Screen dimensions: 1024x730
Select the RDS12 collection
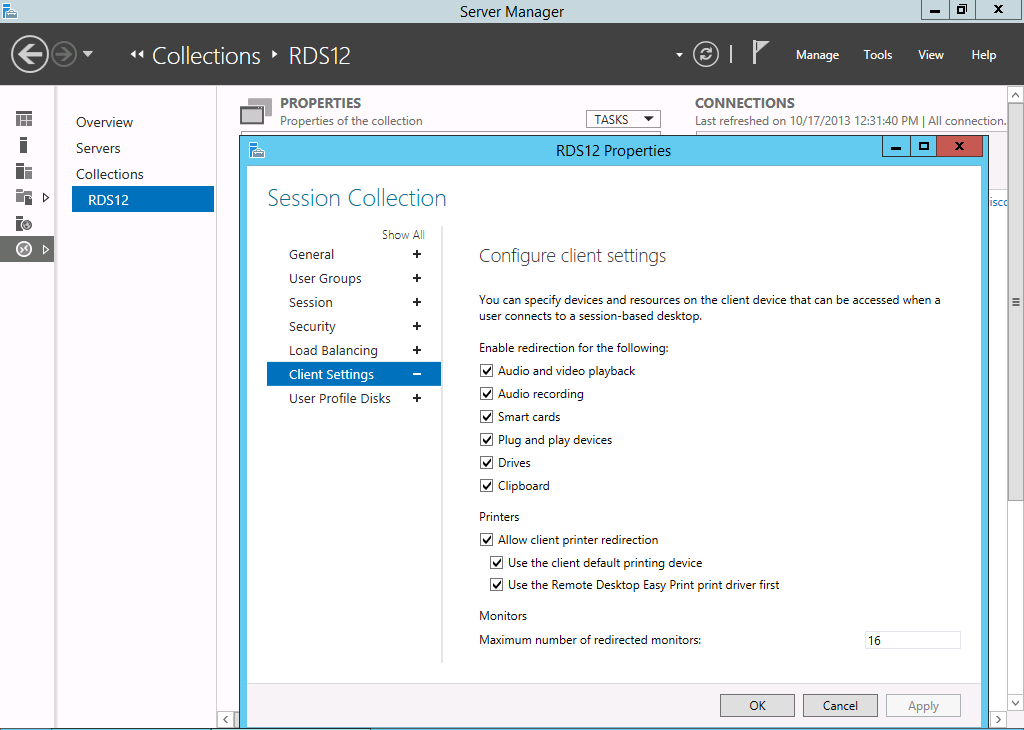(x=143, y=199)
